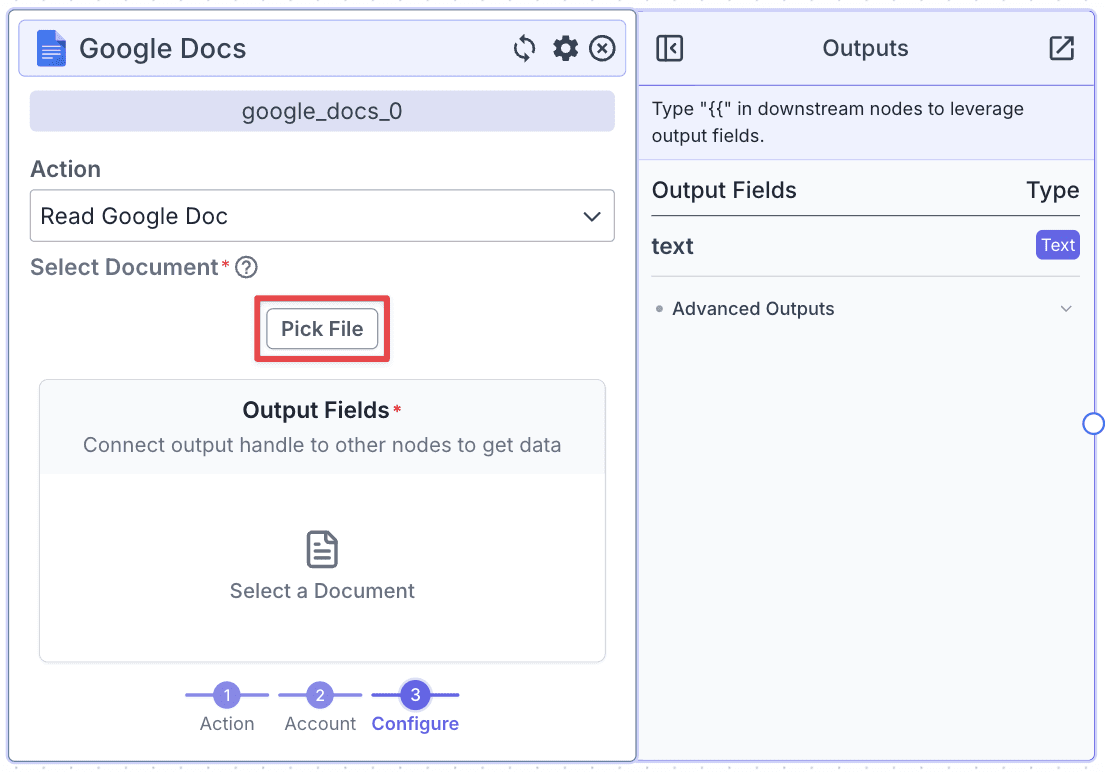The width and height of the screenshot is (1105, 772).
Task: Click the Connect output handle hint text
Action: click(x=322, y=445)
